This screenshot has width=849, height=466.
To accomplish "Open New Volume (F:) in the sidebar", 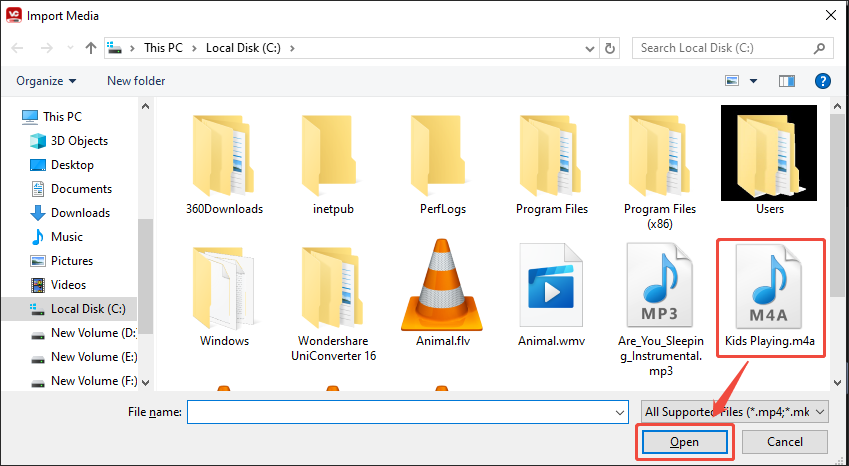I will pos(83,380).
